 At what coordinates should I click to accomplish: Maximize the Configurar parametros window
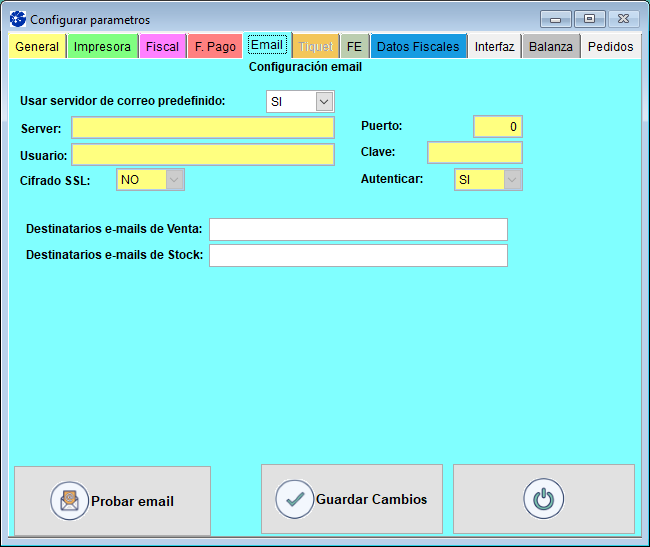589,19
